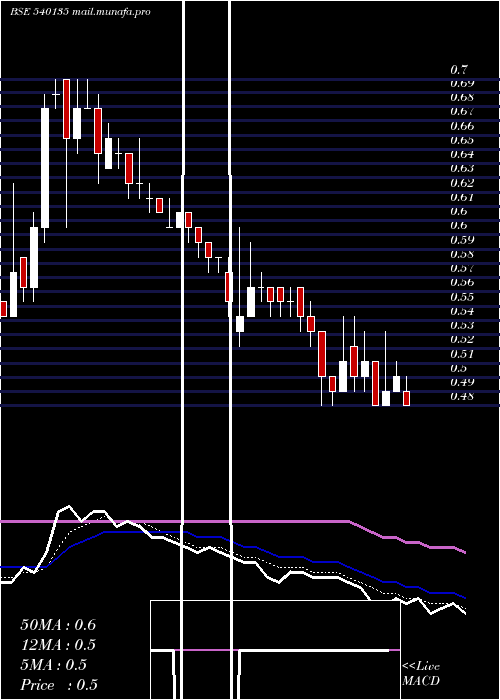Click the 0.68 price axis label
The width and height of the screenshot is (500, 700).
click(462, 97)
